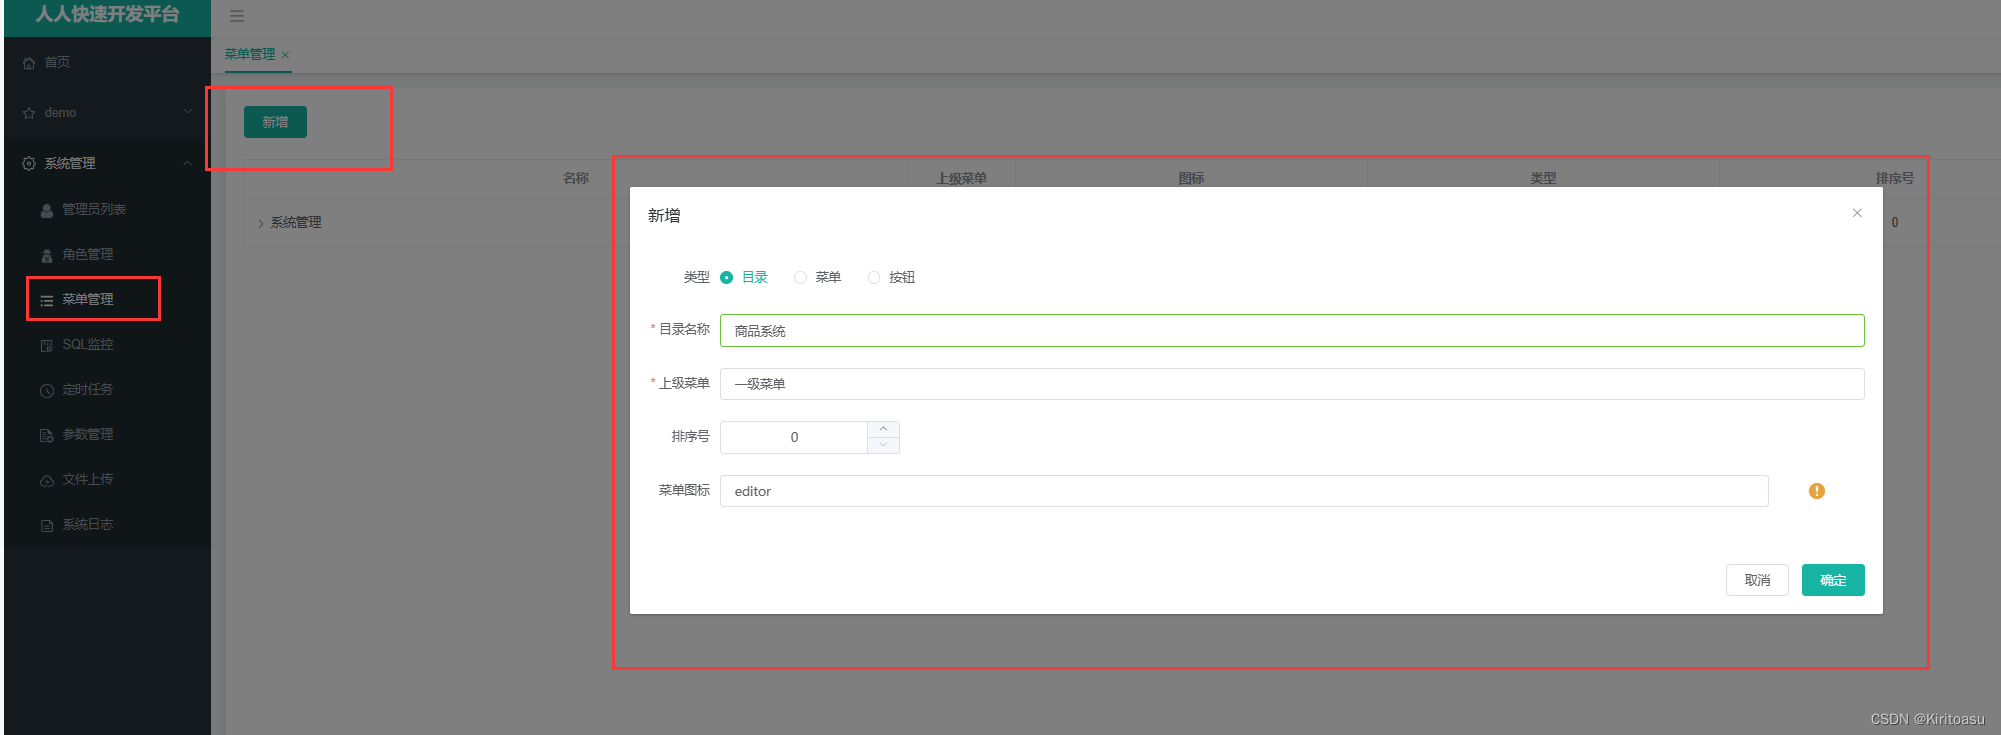Click the 类型 column header

(1543, 178)
